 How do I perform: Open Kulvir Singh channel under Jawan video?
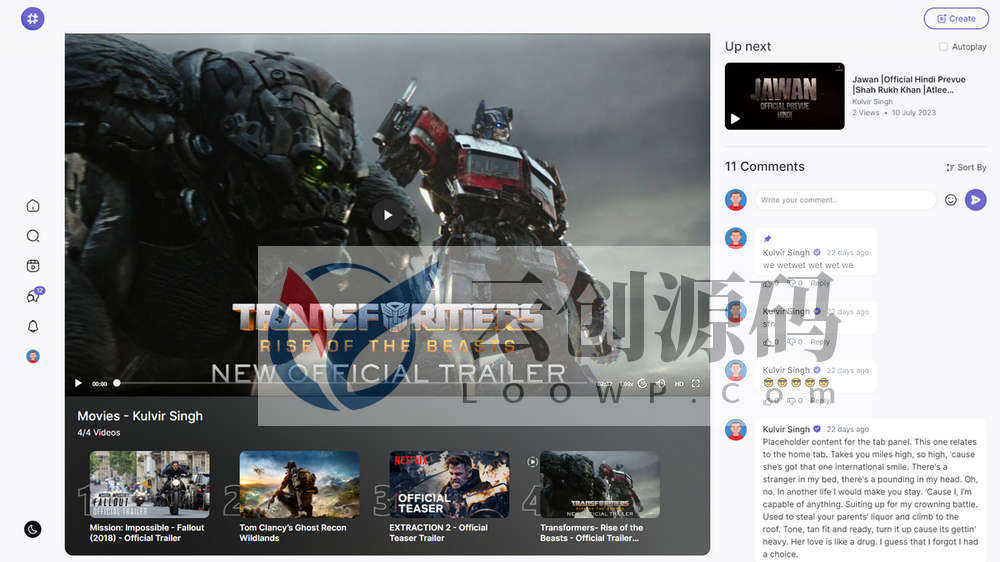872,101
